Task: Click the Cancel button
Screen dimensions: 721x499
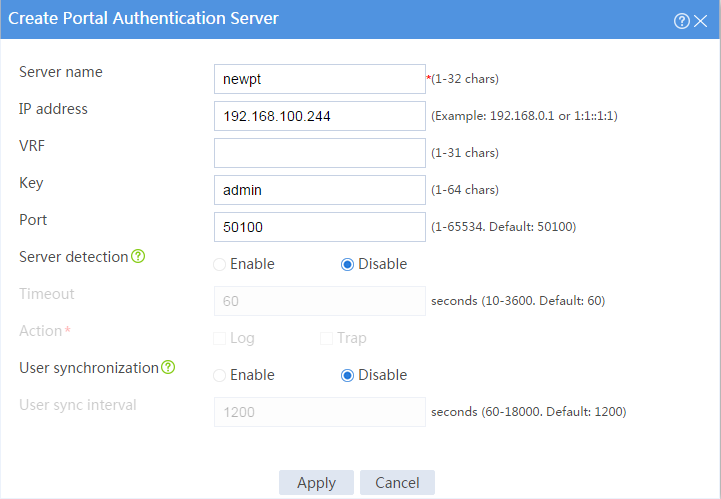Action: [x=397, y=482]
